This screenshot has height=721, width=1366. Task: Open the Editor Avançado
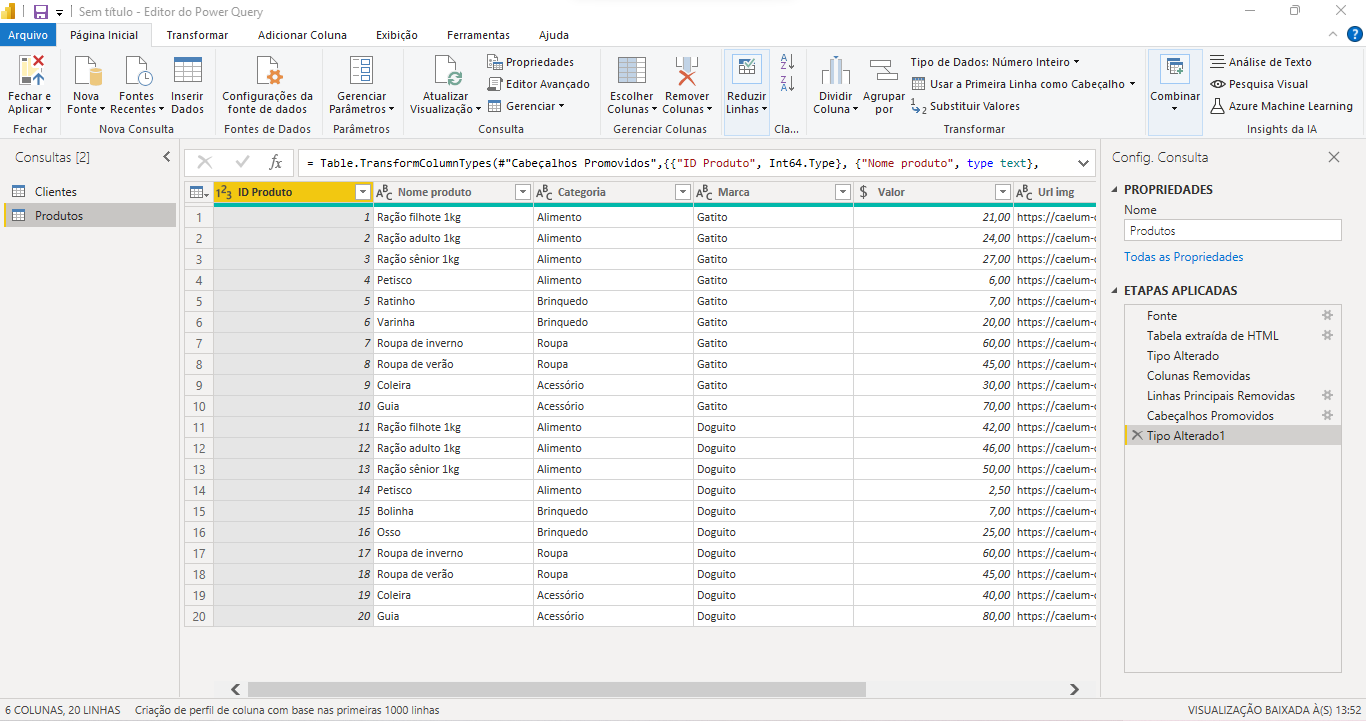[x=539, y=84]
